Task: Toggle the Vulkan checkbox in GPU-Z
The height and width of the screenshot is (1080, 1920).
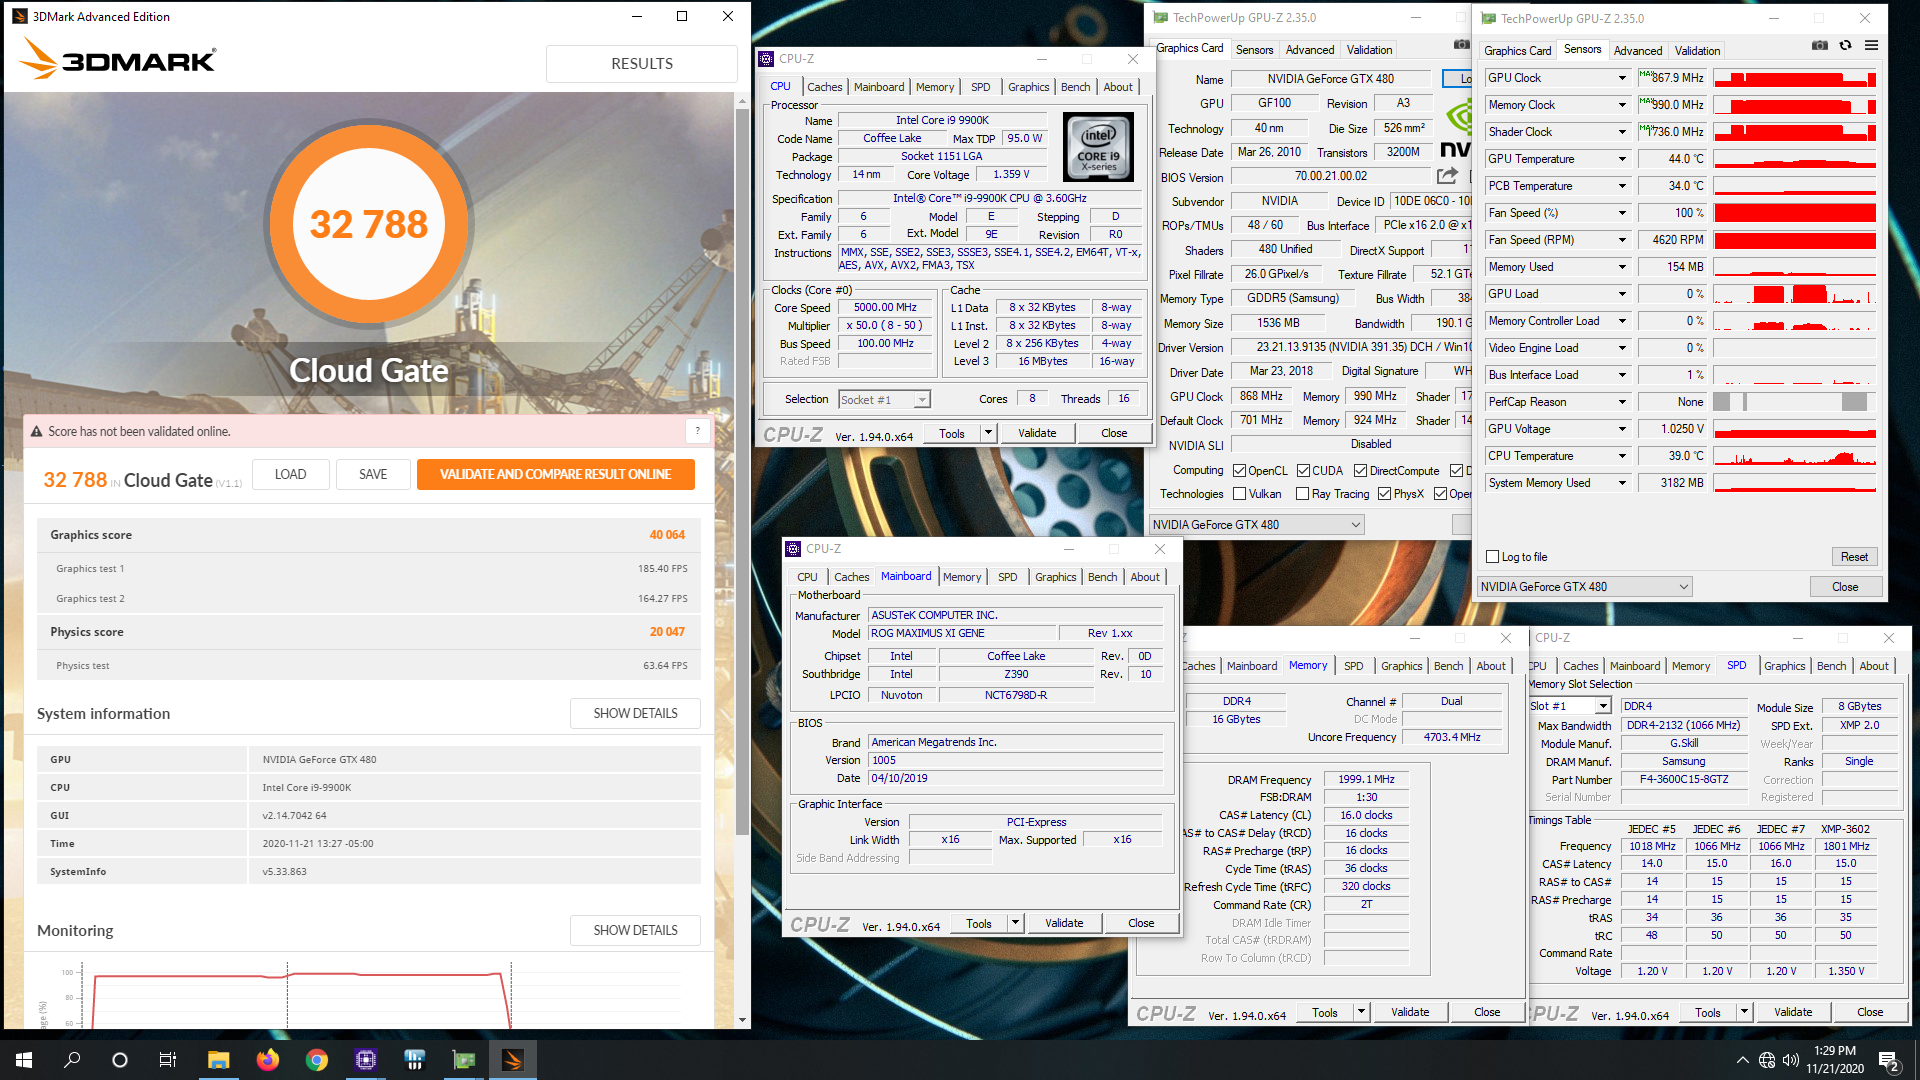Action: (1239, 494)
